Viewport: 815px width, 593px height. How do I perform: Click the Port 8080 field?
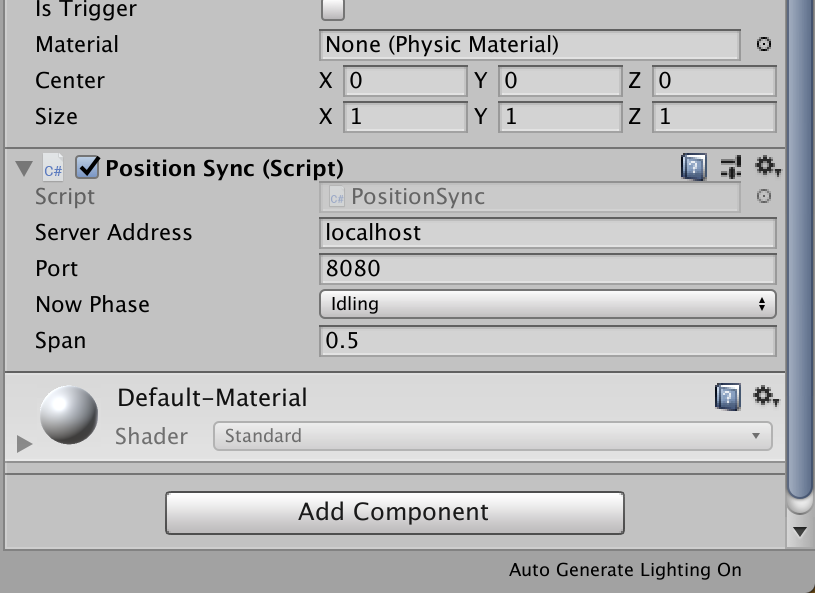click(x=548, y=269)
